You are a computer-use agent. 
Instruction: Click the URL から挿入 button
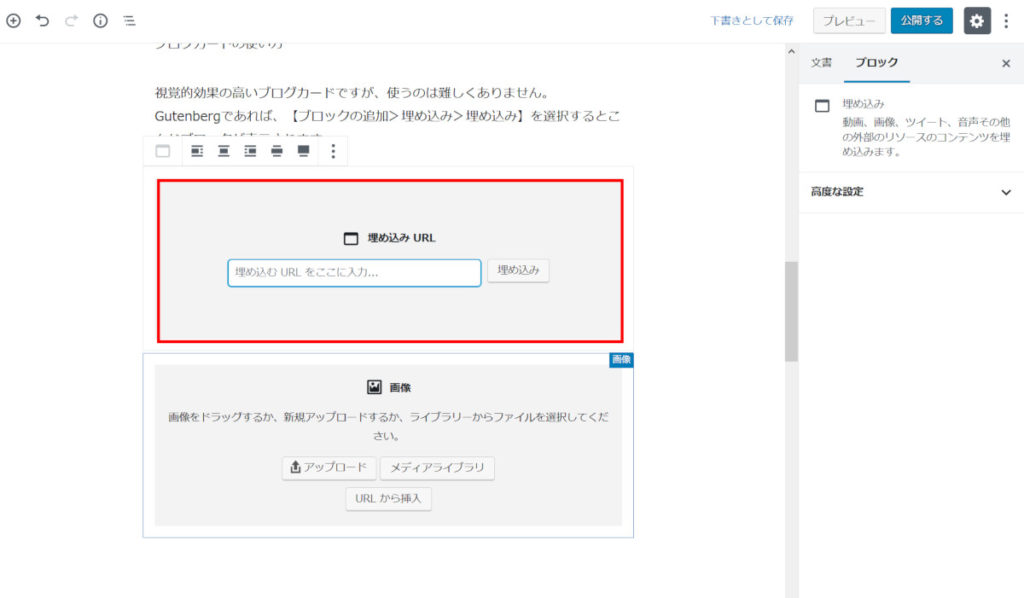[388, 499]
